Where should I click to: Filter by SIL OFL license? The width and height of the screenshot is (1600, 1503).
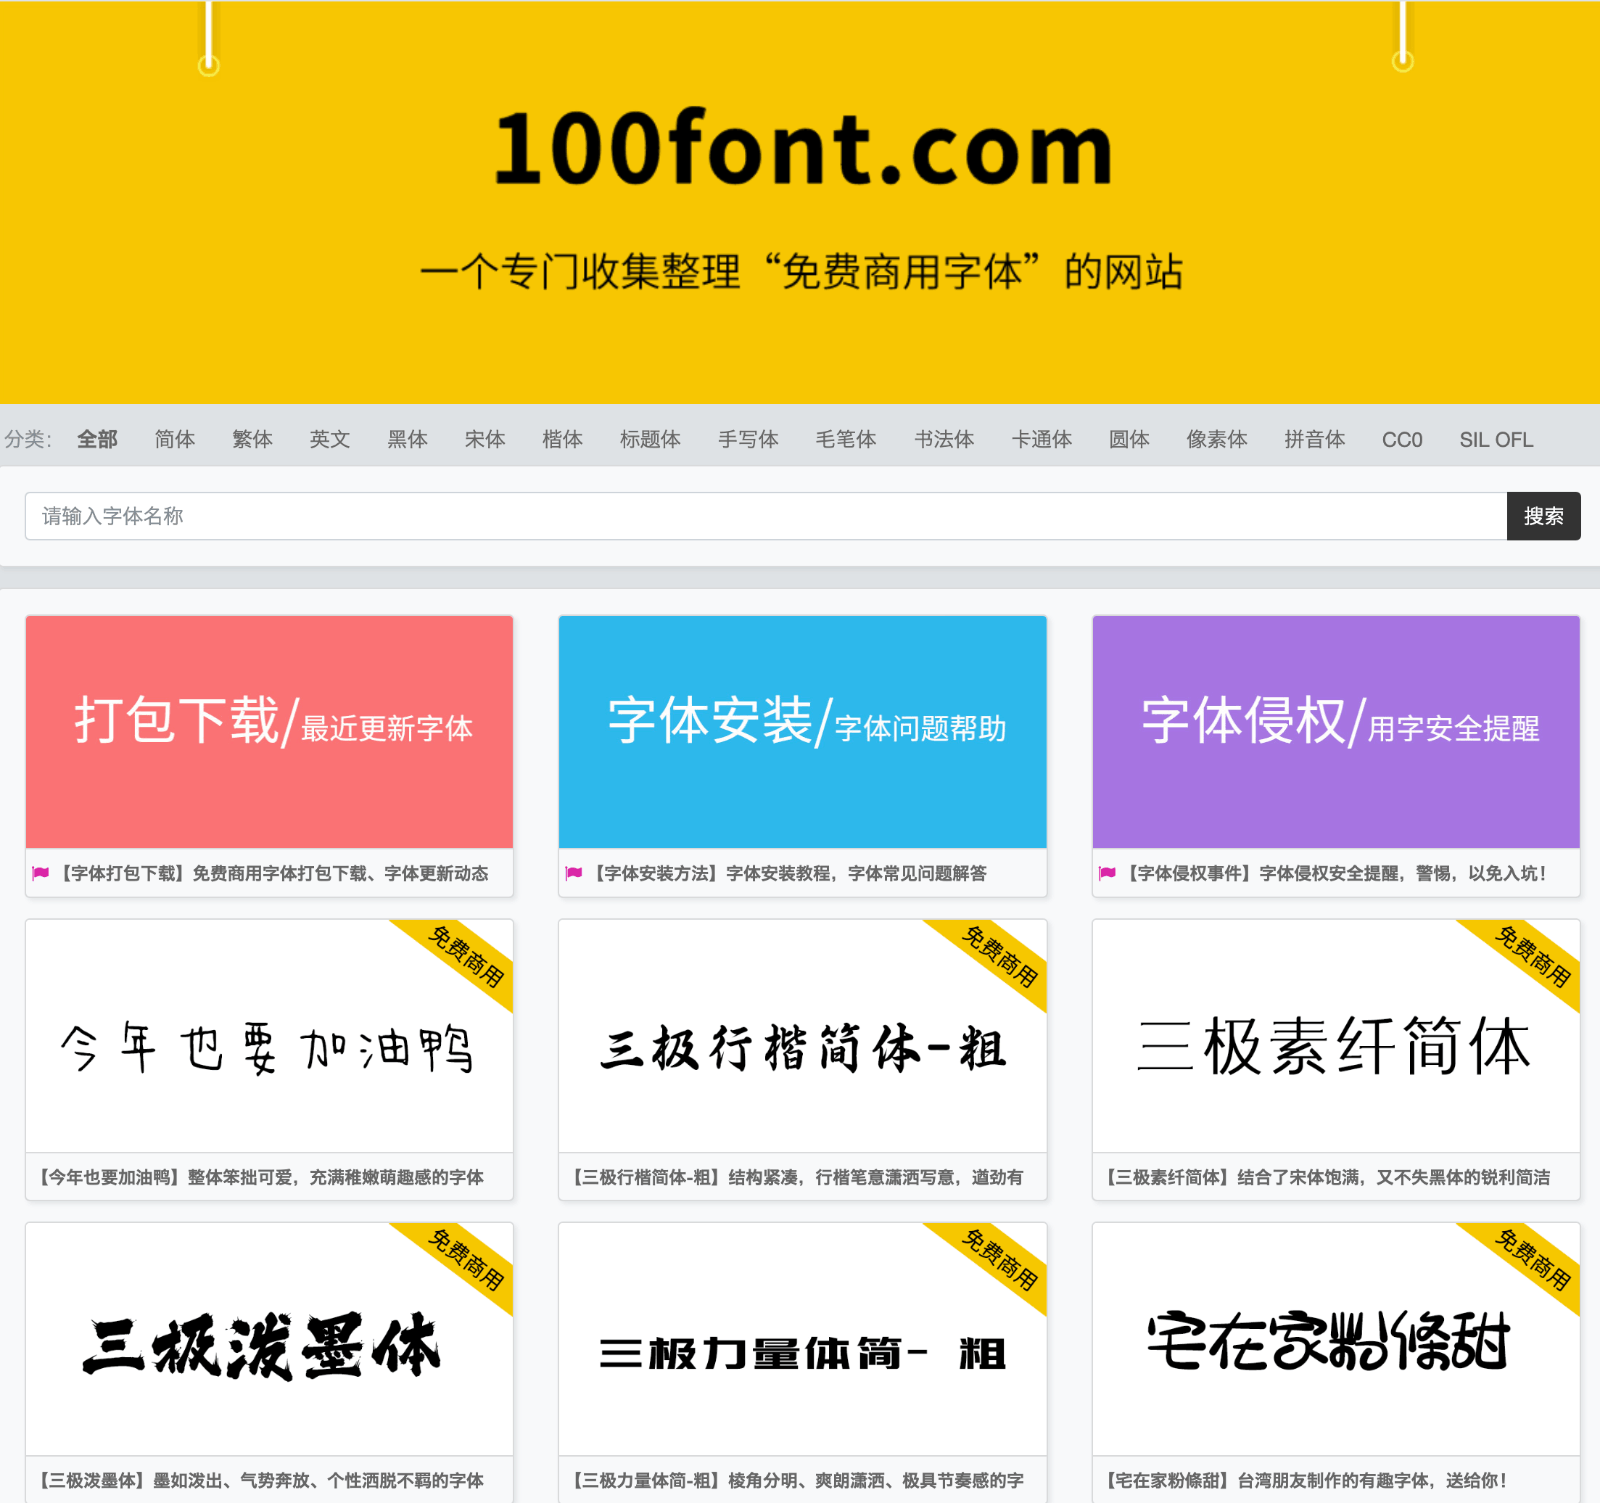[x=1496, y=439]
